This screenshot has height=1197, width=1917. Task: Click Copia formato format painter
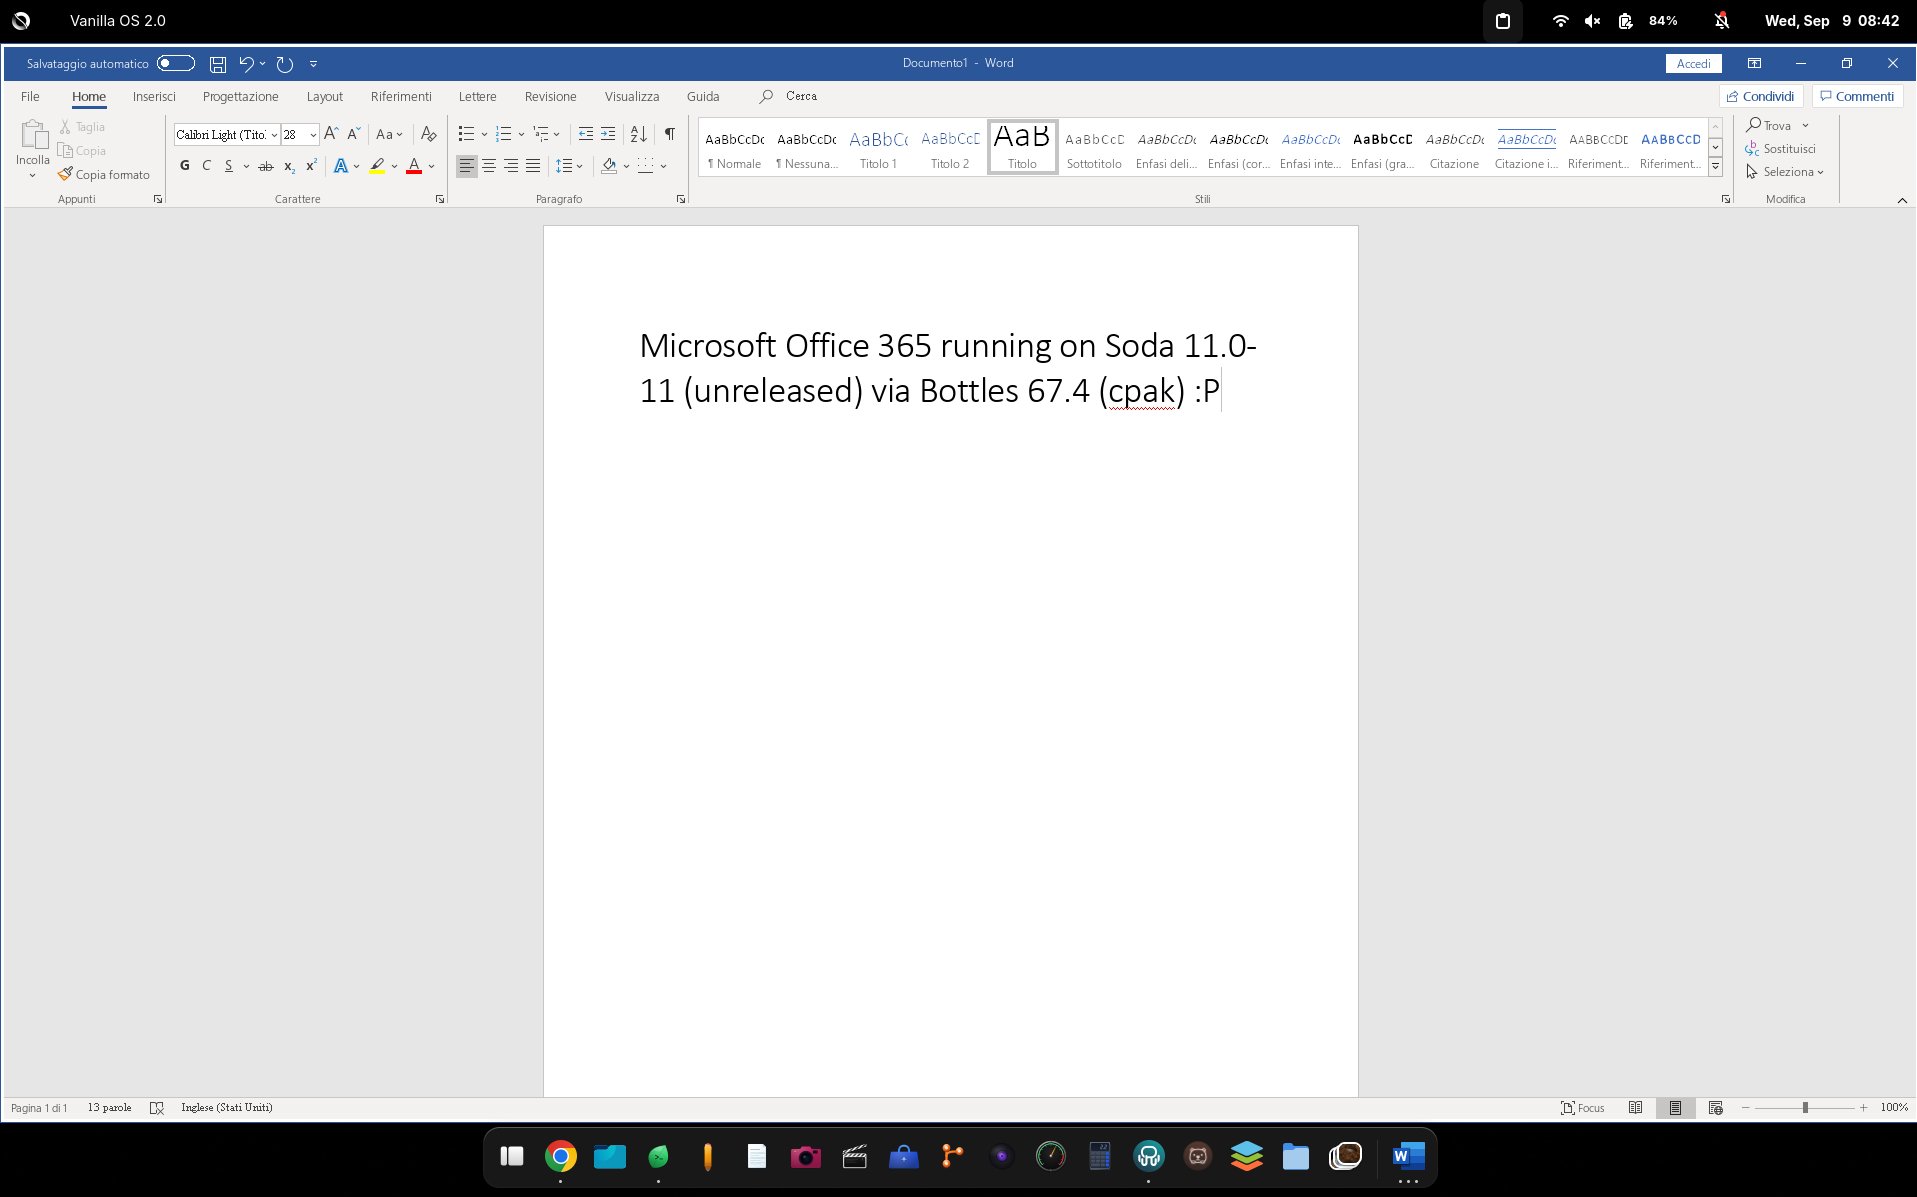pos(104,174)
